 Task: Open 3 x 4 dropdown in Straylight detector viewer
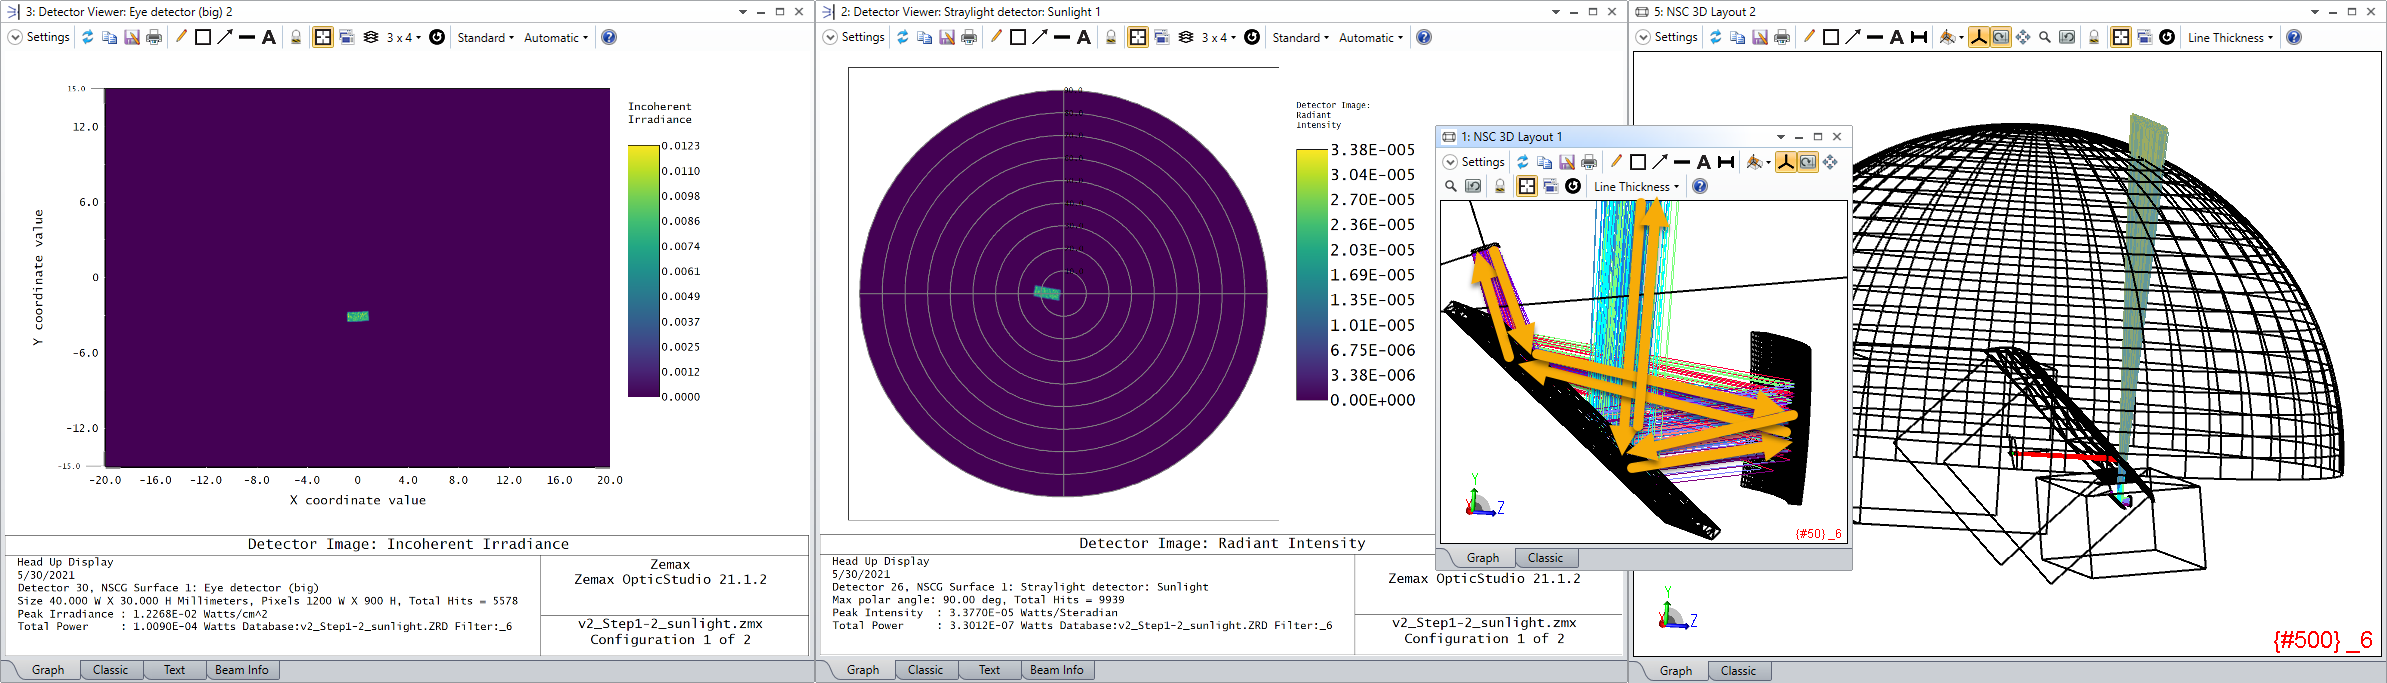click(1219, 37)
